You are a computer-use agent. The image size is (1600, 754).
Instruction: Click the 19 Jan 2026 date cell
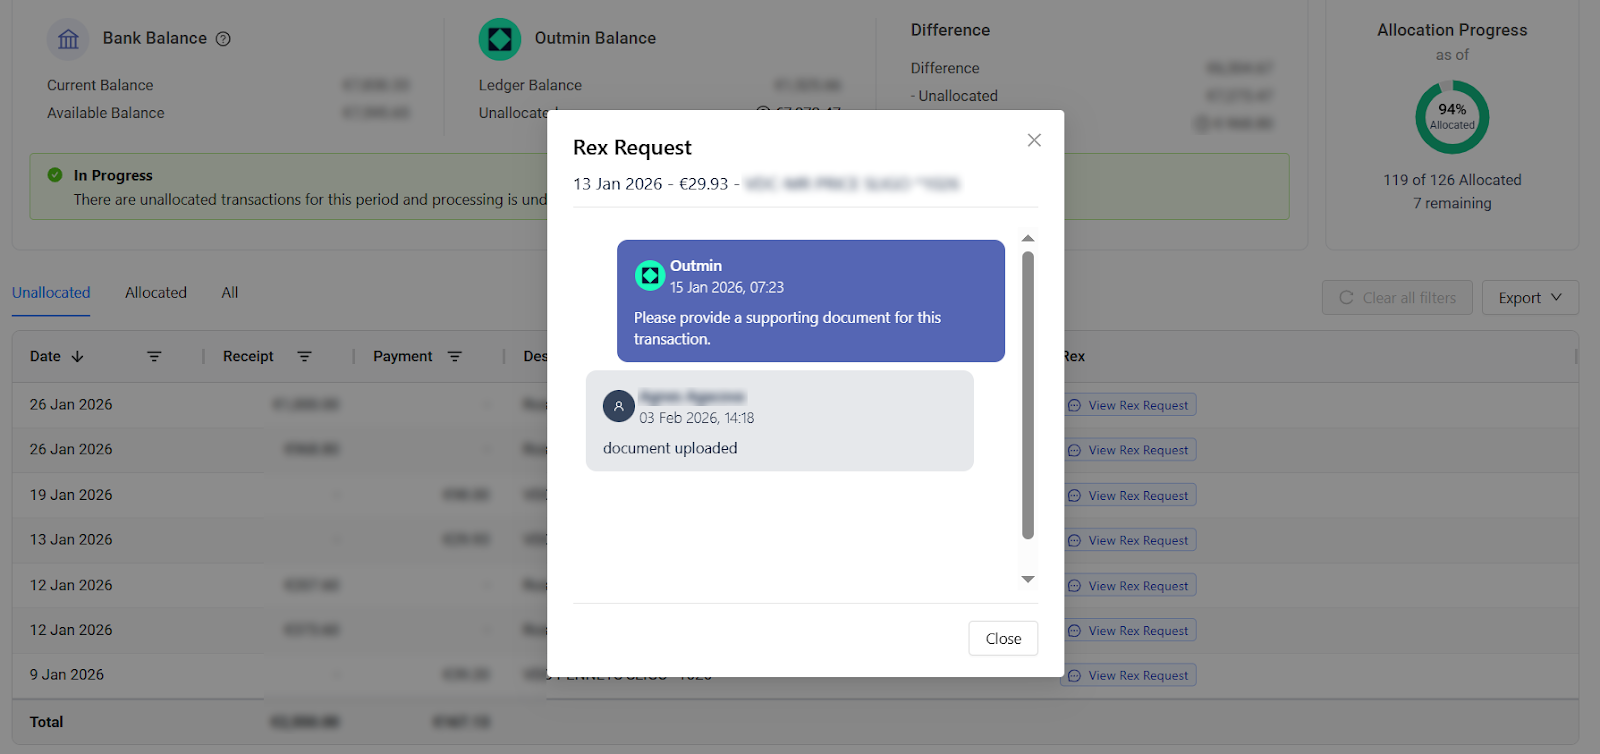(71, 495)
